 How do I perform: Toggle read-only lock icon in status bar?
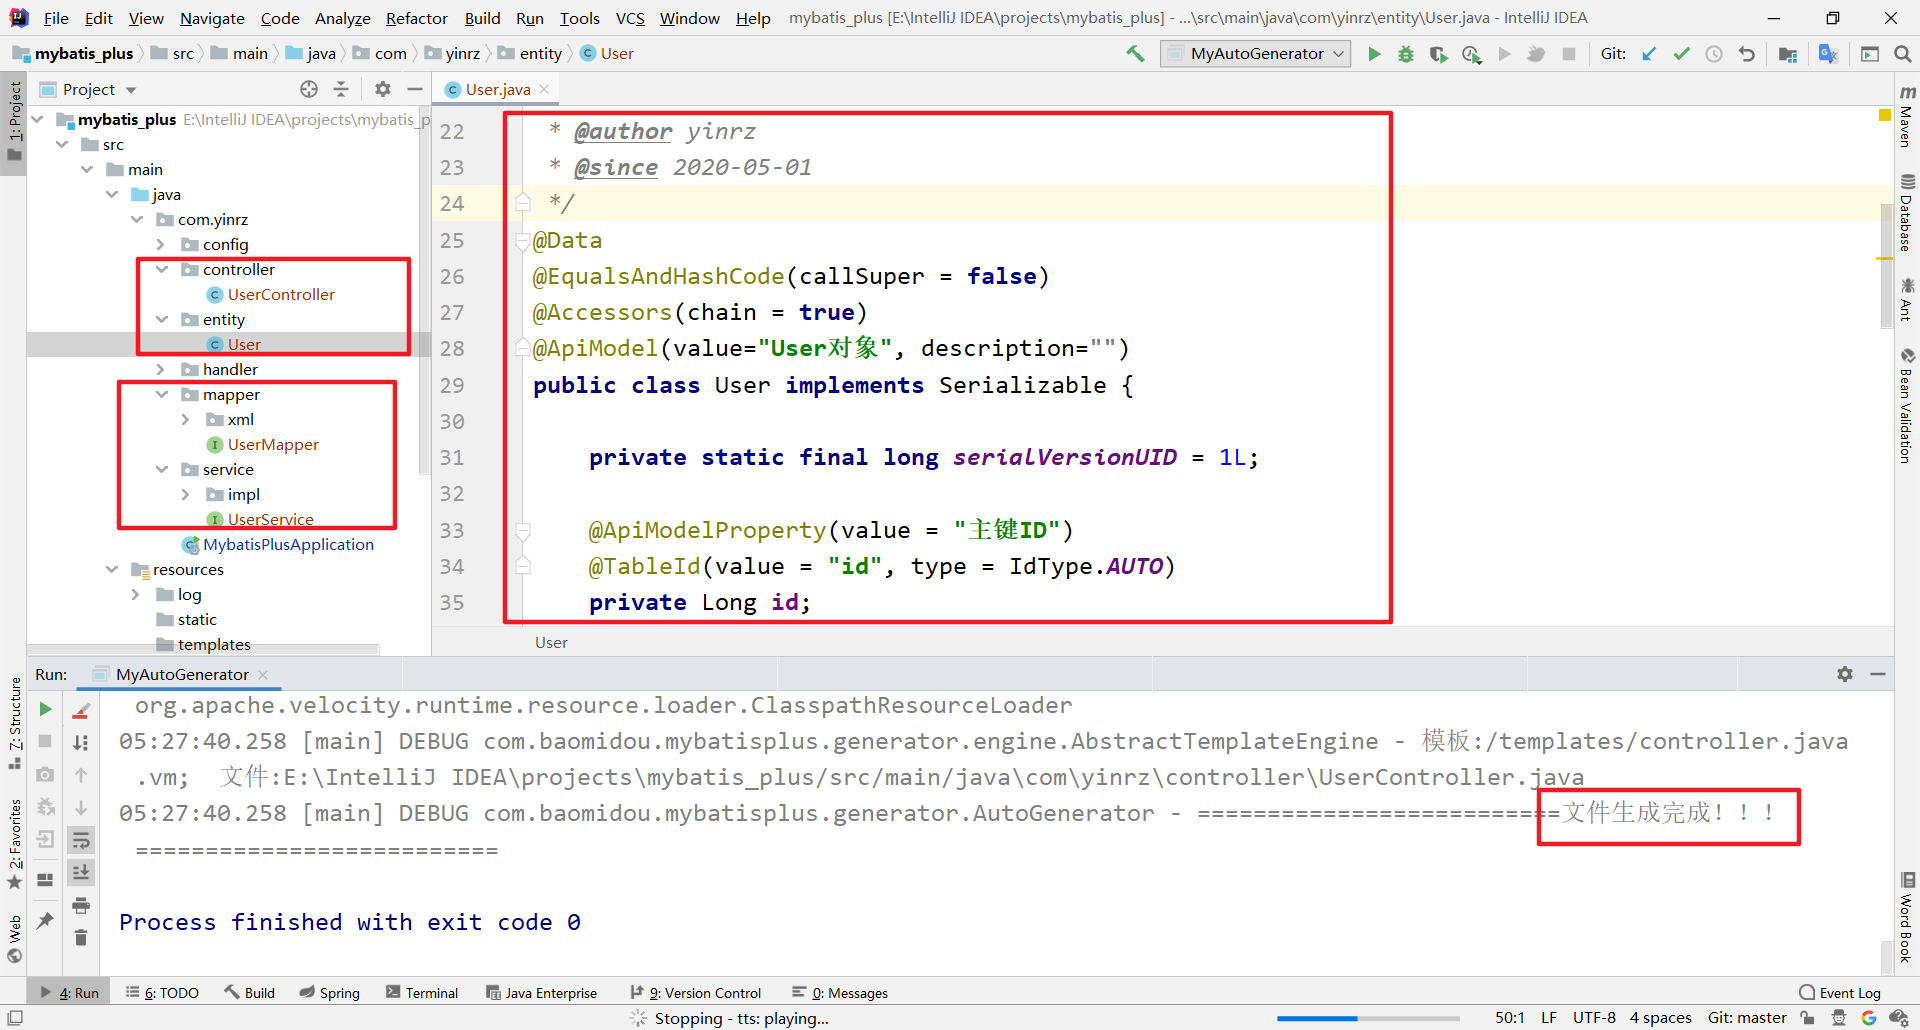click(1808, 1018)
